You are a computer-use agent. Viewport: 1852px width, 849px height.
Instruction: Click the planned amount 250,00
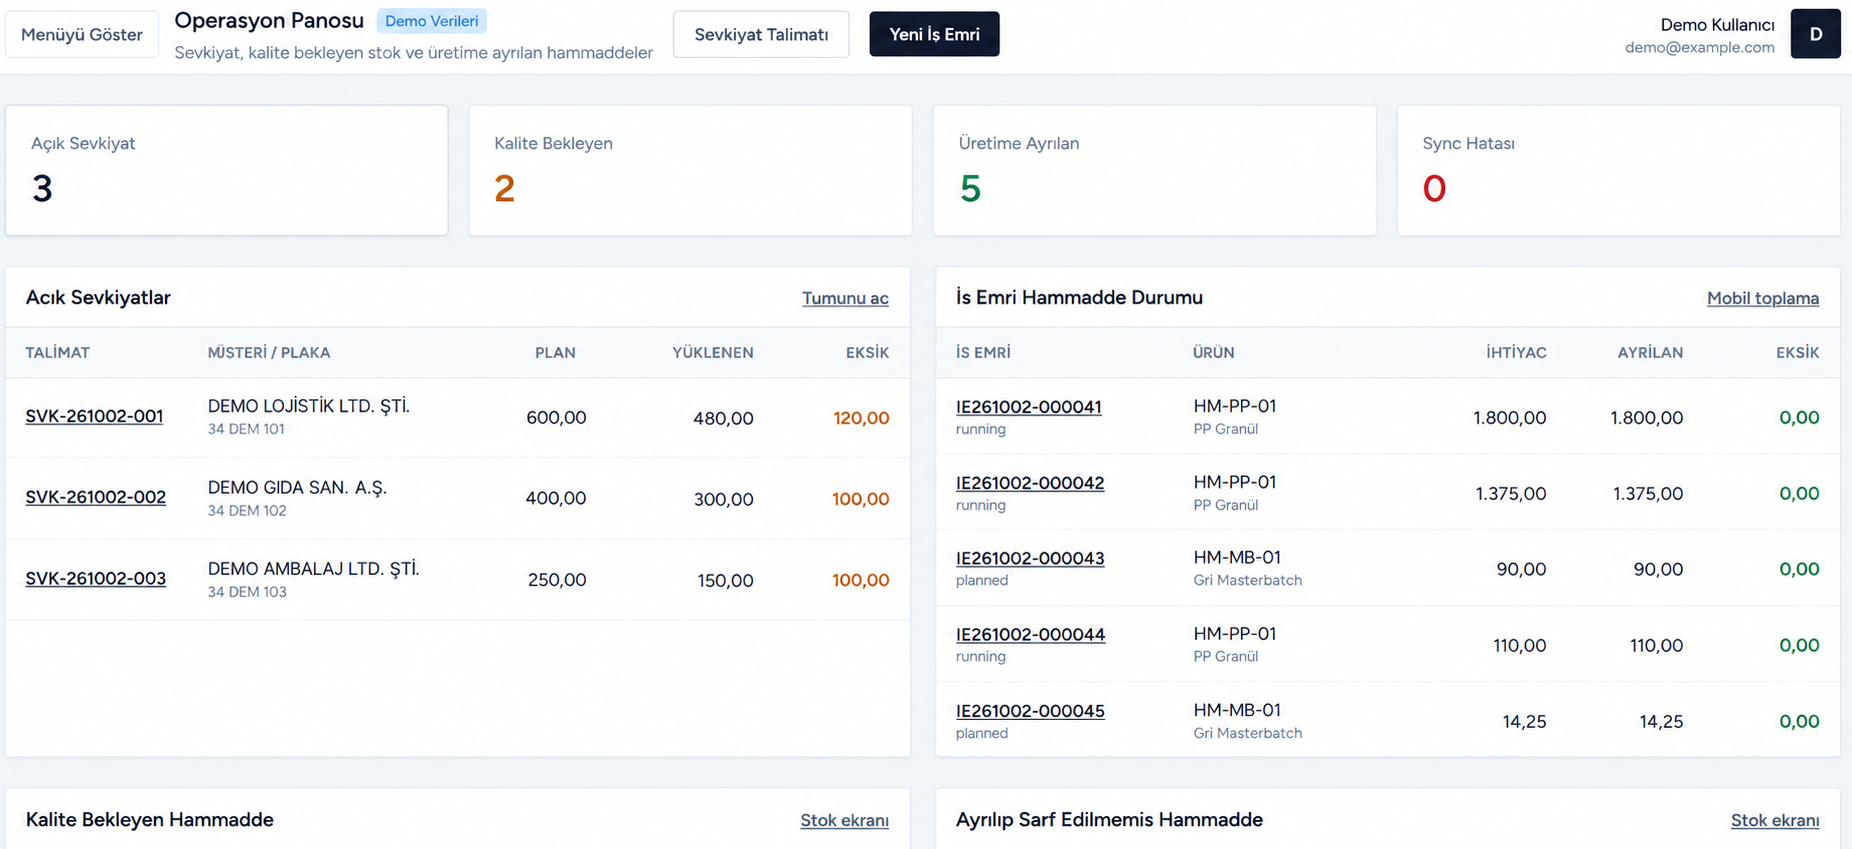557,580
